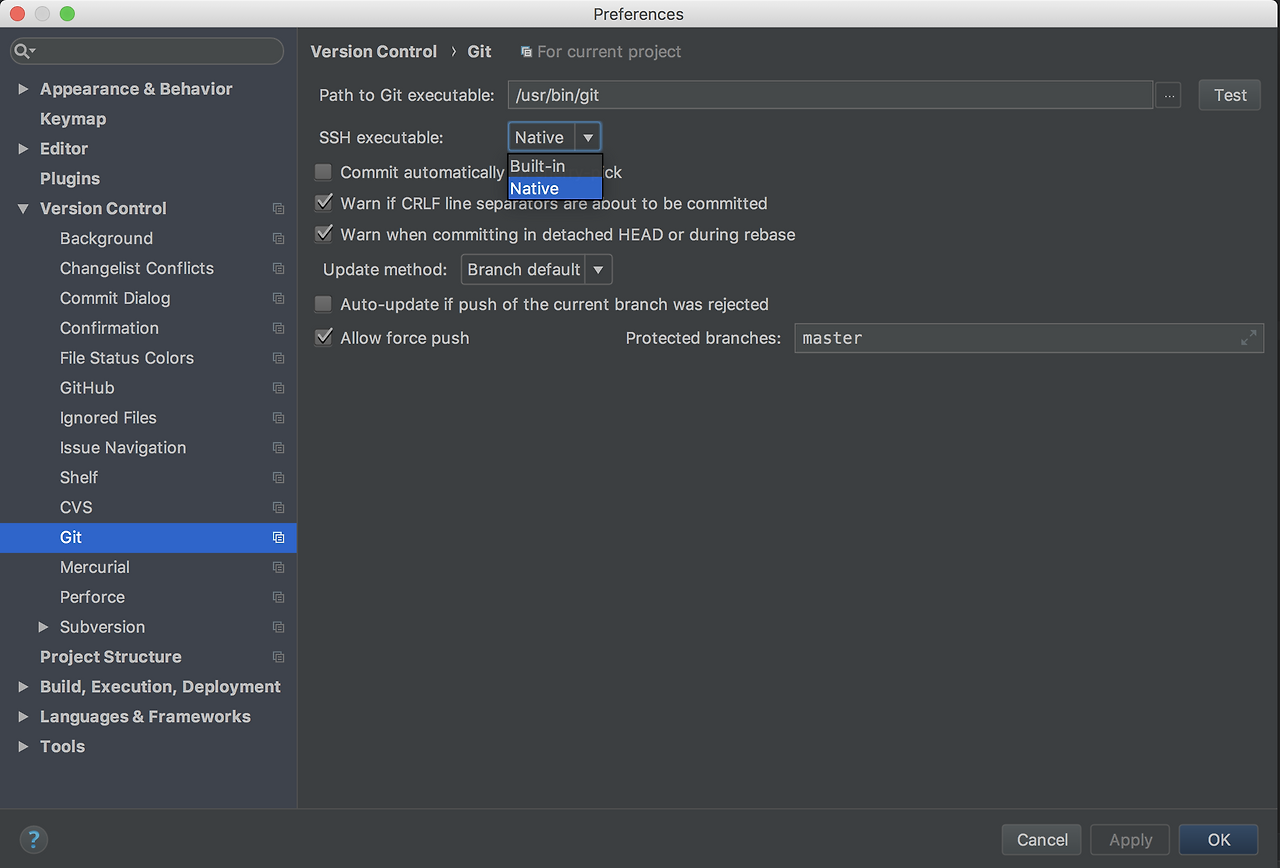Viewport: 1280px width, 868px height.
Task: Disable the Allow force push checkbox
Action: 323,338
